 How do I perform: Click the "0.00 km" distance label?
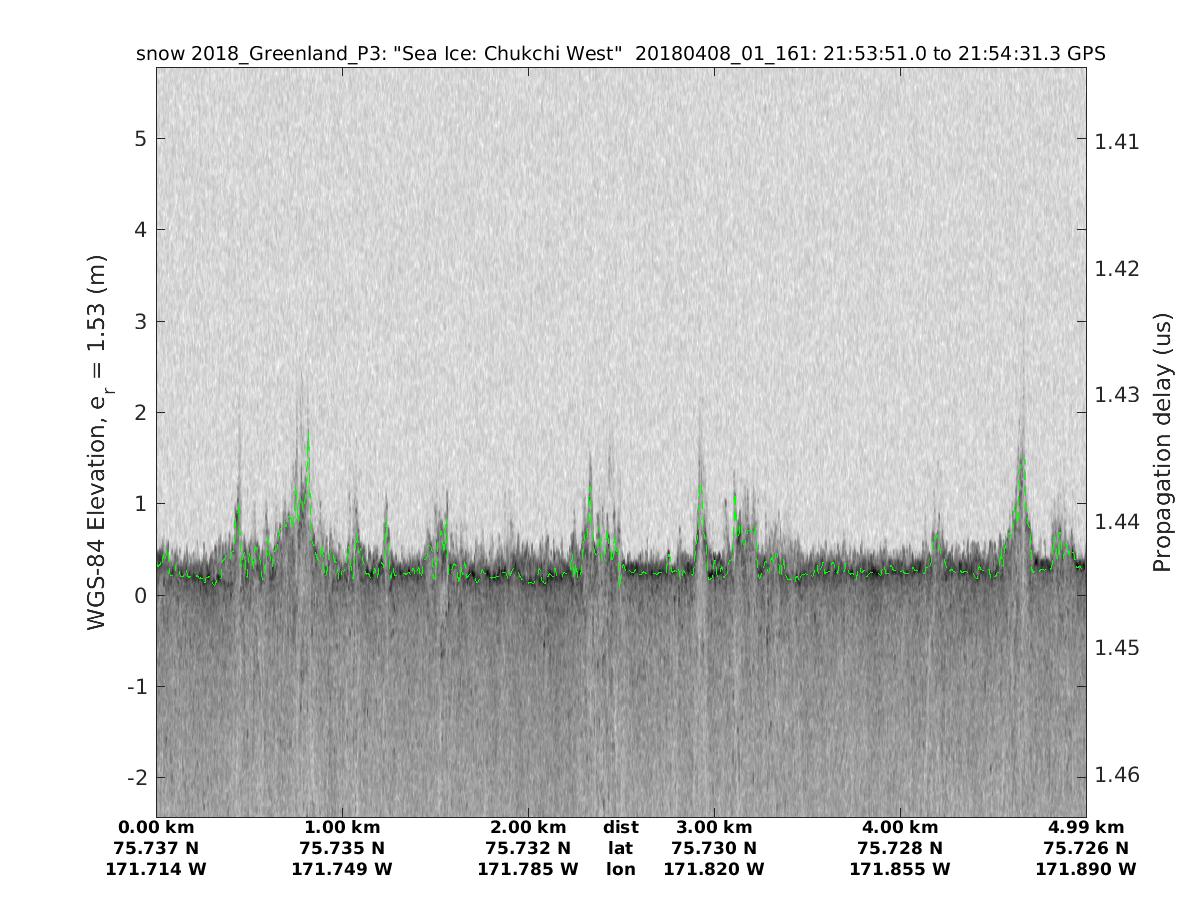pyautogui.click(x=156, y=828)
